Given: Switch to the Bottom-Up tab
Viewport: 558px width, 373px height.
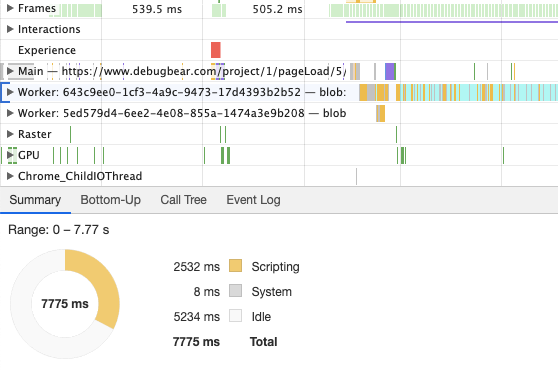Looking at the screenshot, I should 111,200.
